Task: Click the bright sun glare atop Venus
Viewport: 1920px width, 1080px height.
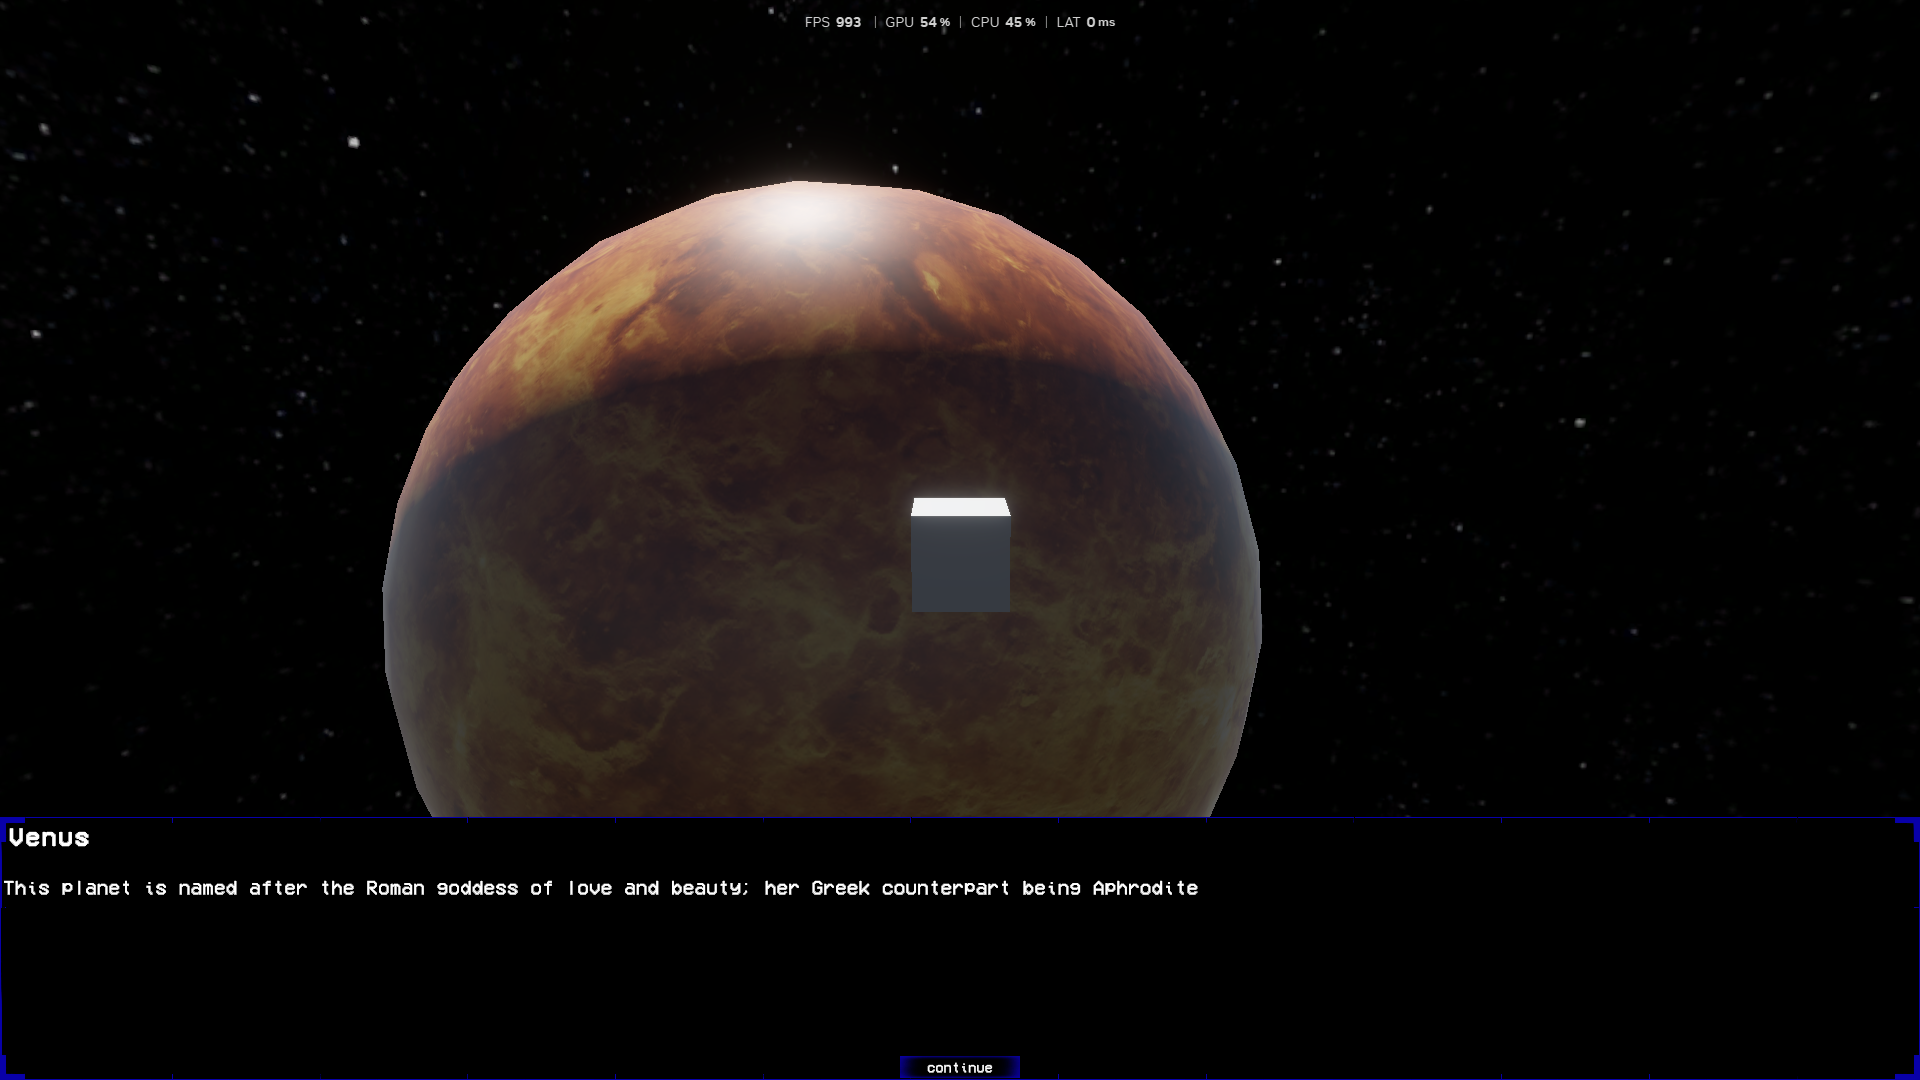Action: point(800,213)
